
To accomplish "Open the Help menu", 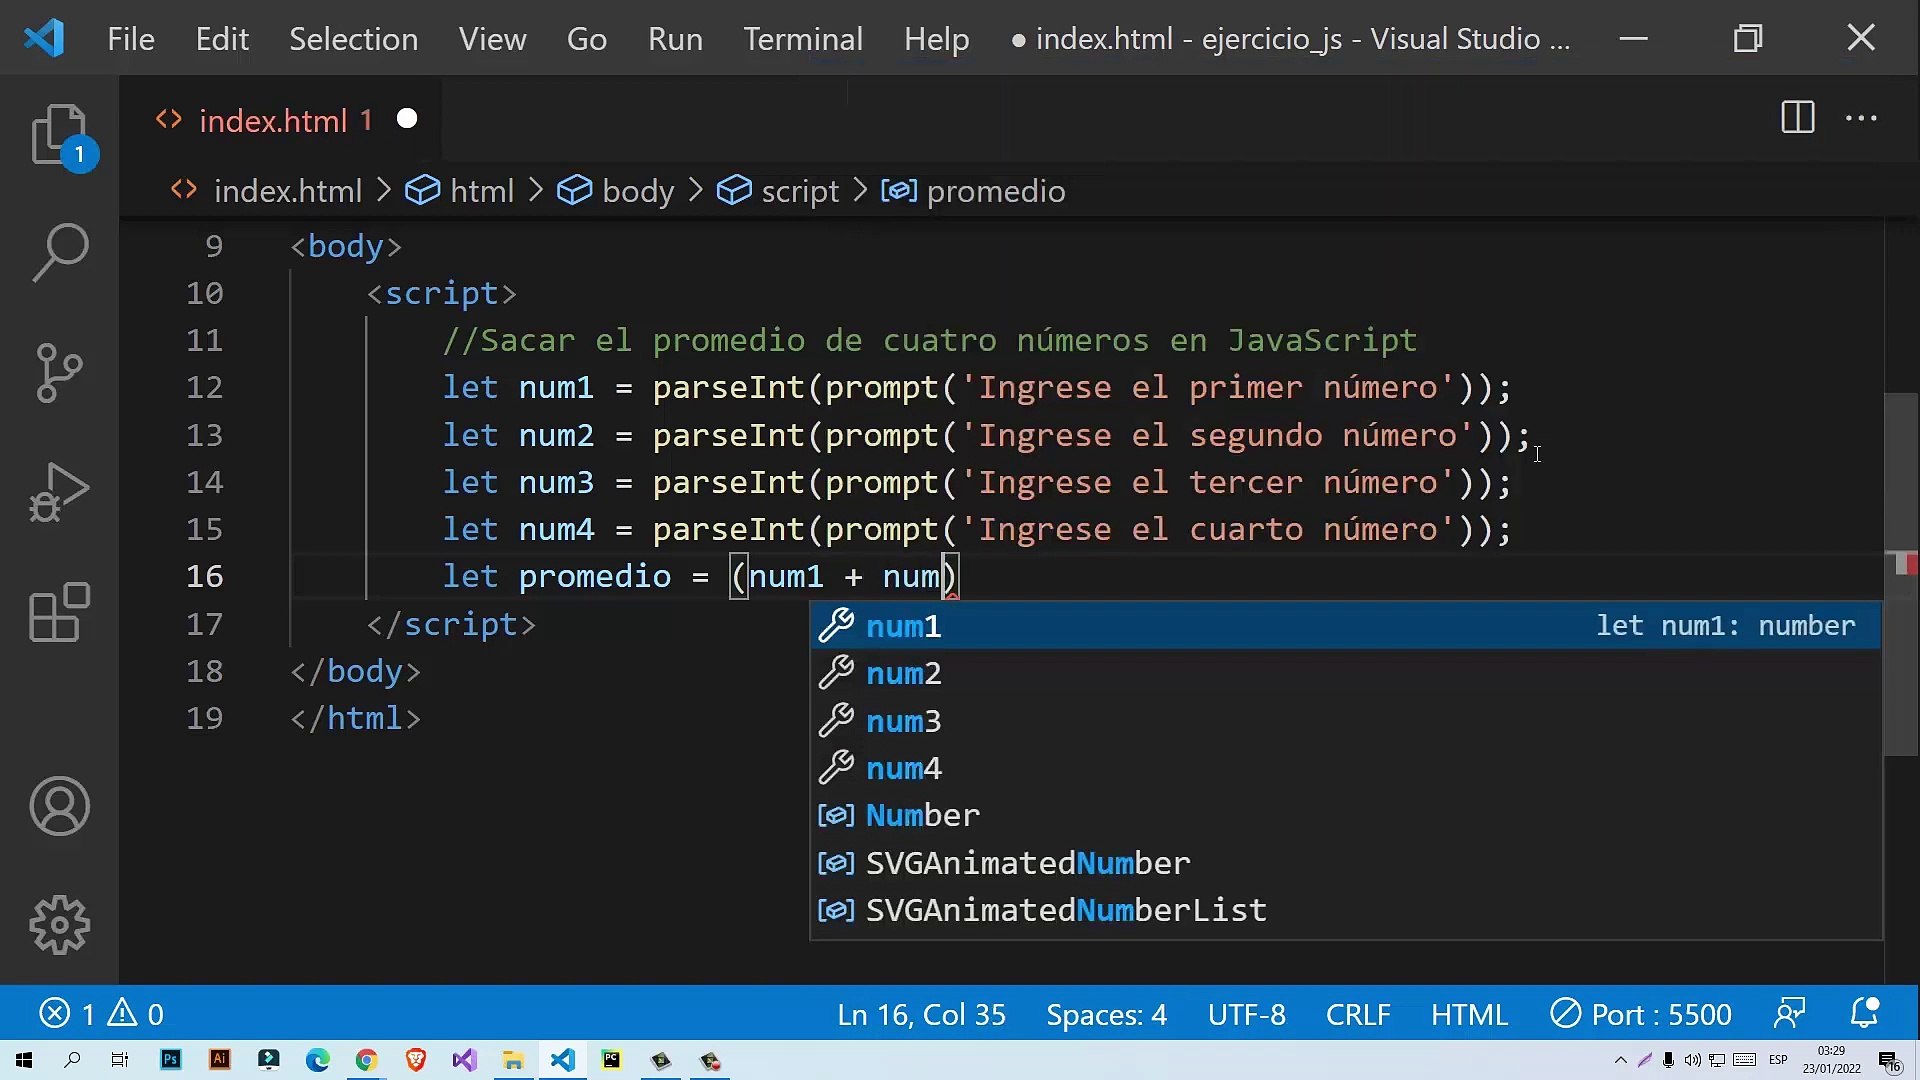I will (x=937, y=38).
